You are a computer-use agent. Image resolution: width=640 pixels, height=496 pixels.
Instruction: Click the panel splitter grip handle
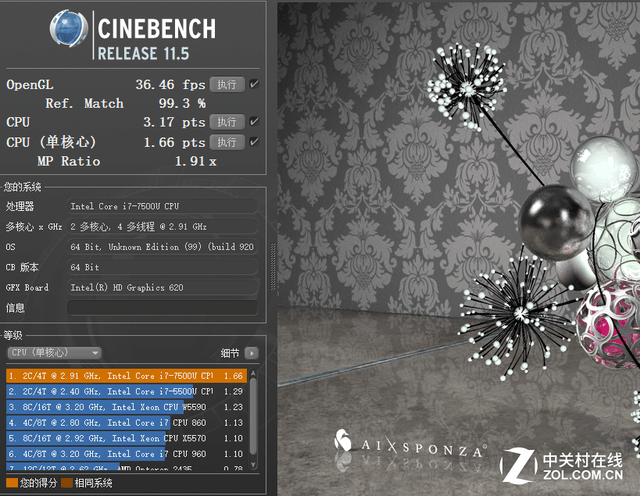273,267
